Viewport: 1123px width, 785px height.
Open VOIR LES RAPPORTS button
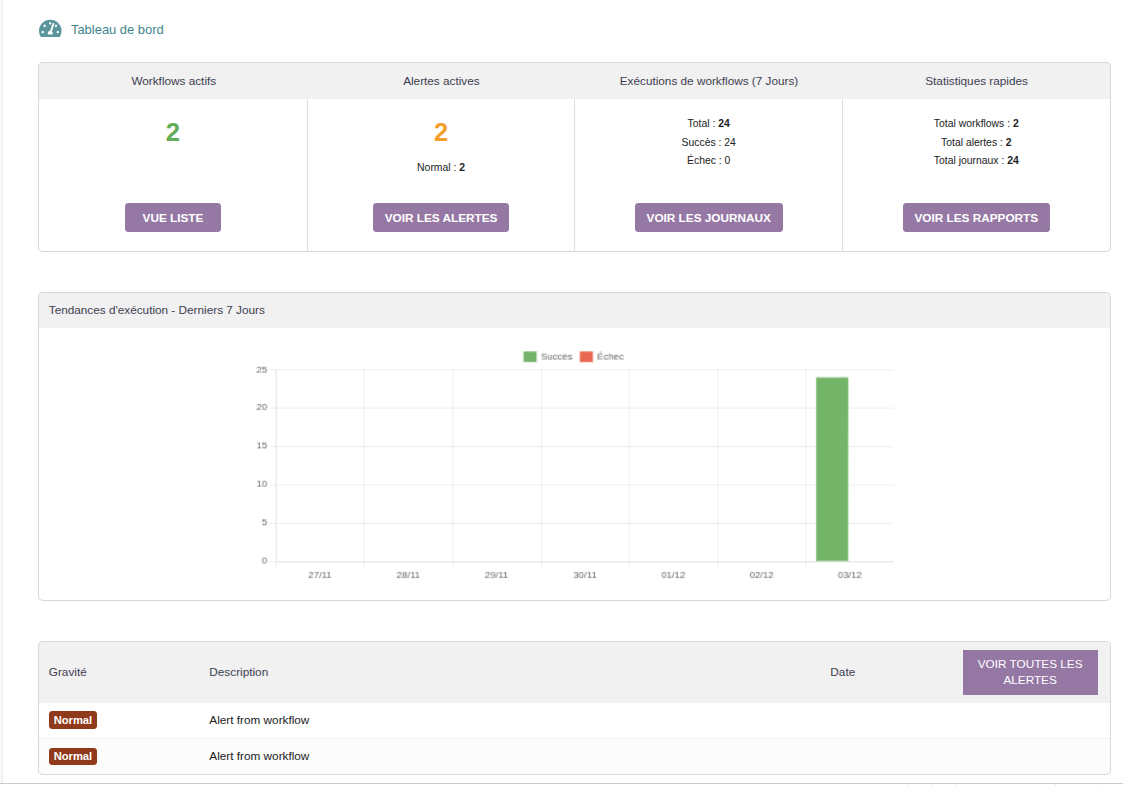click(976, 218)
